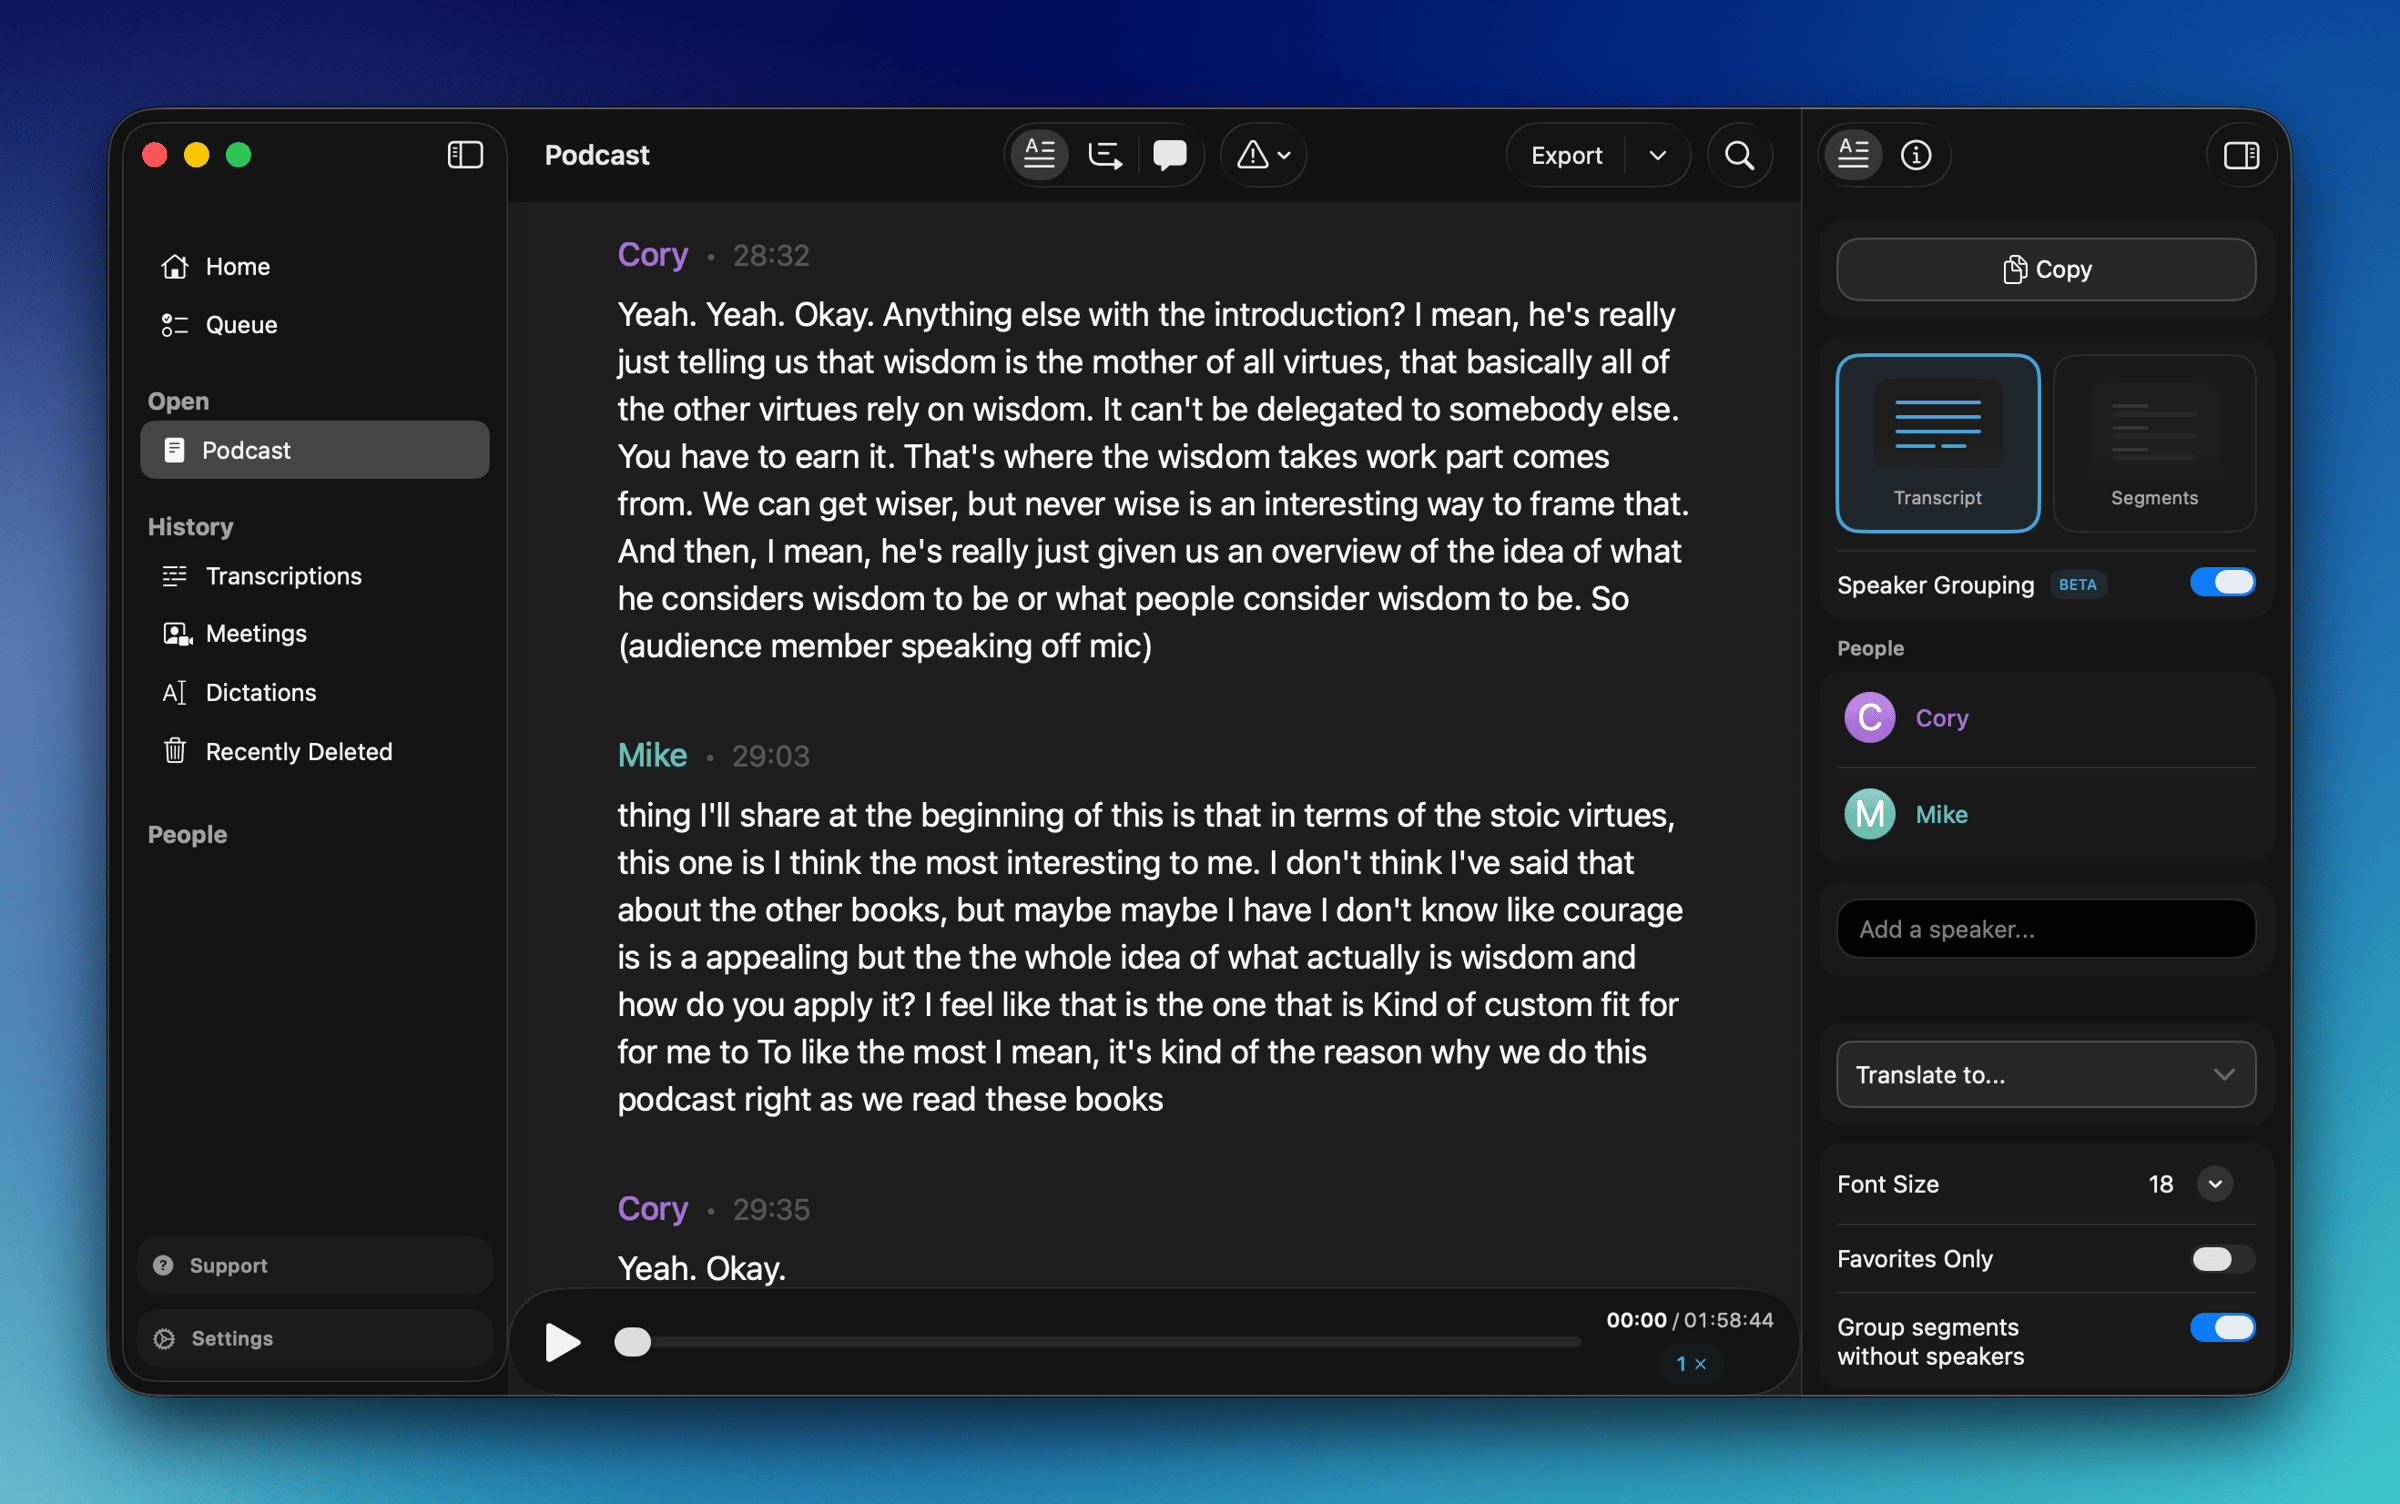Switch to Segments view mode
Viewport: 2400px width, 1504px height.
pos(2153,443)
